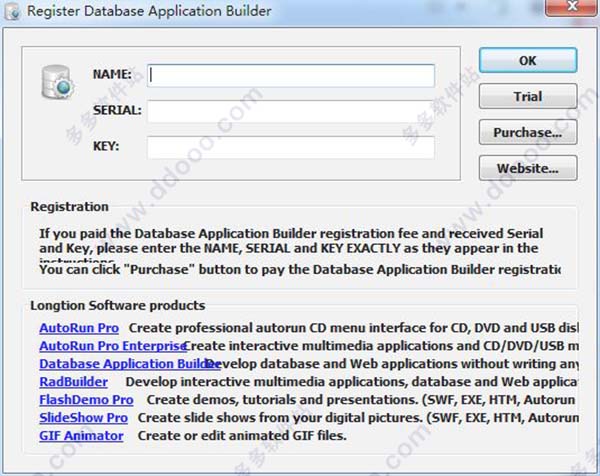Screen dimensions: 600x476
Task: Click the Website... button
Action: coord(528,168)
